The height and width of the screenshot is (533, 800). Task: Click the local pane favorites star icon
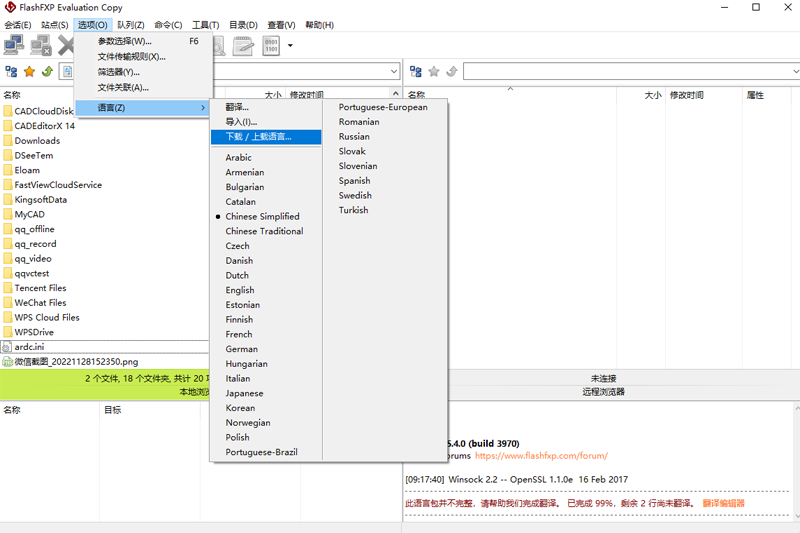coord(29,72)
